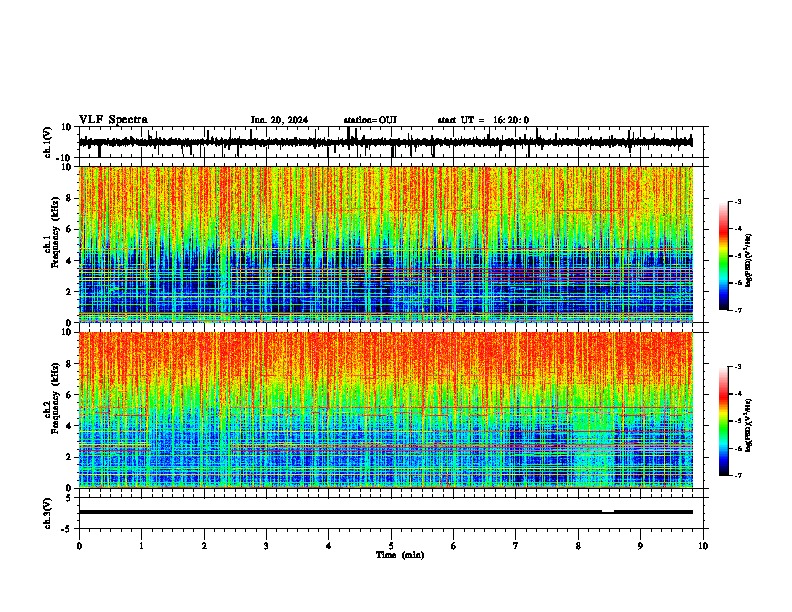Click the "4" minute tick label
Image resolution: width=792 pixels, height=612 pixels.
point(328,546)
